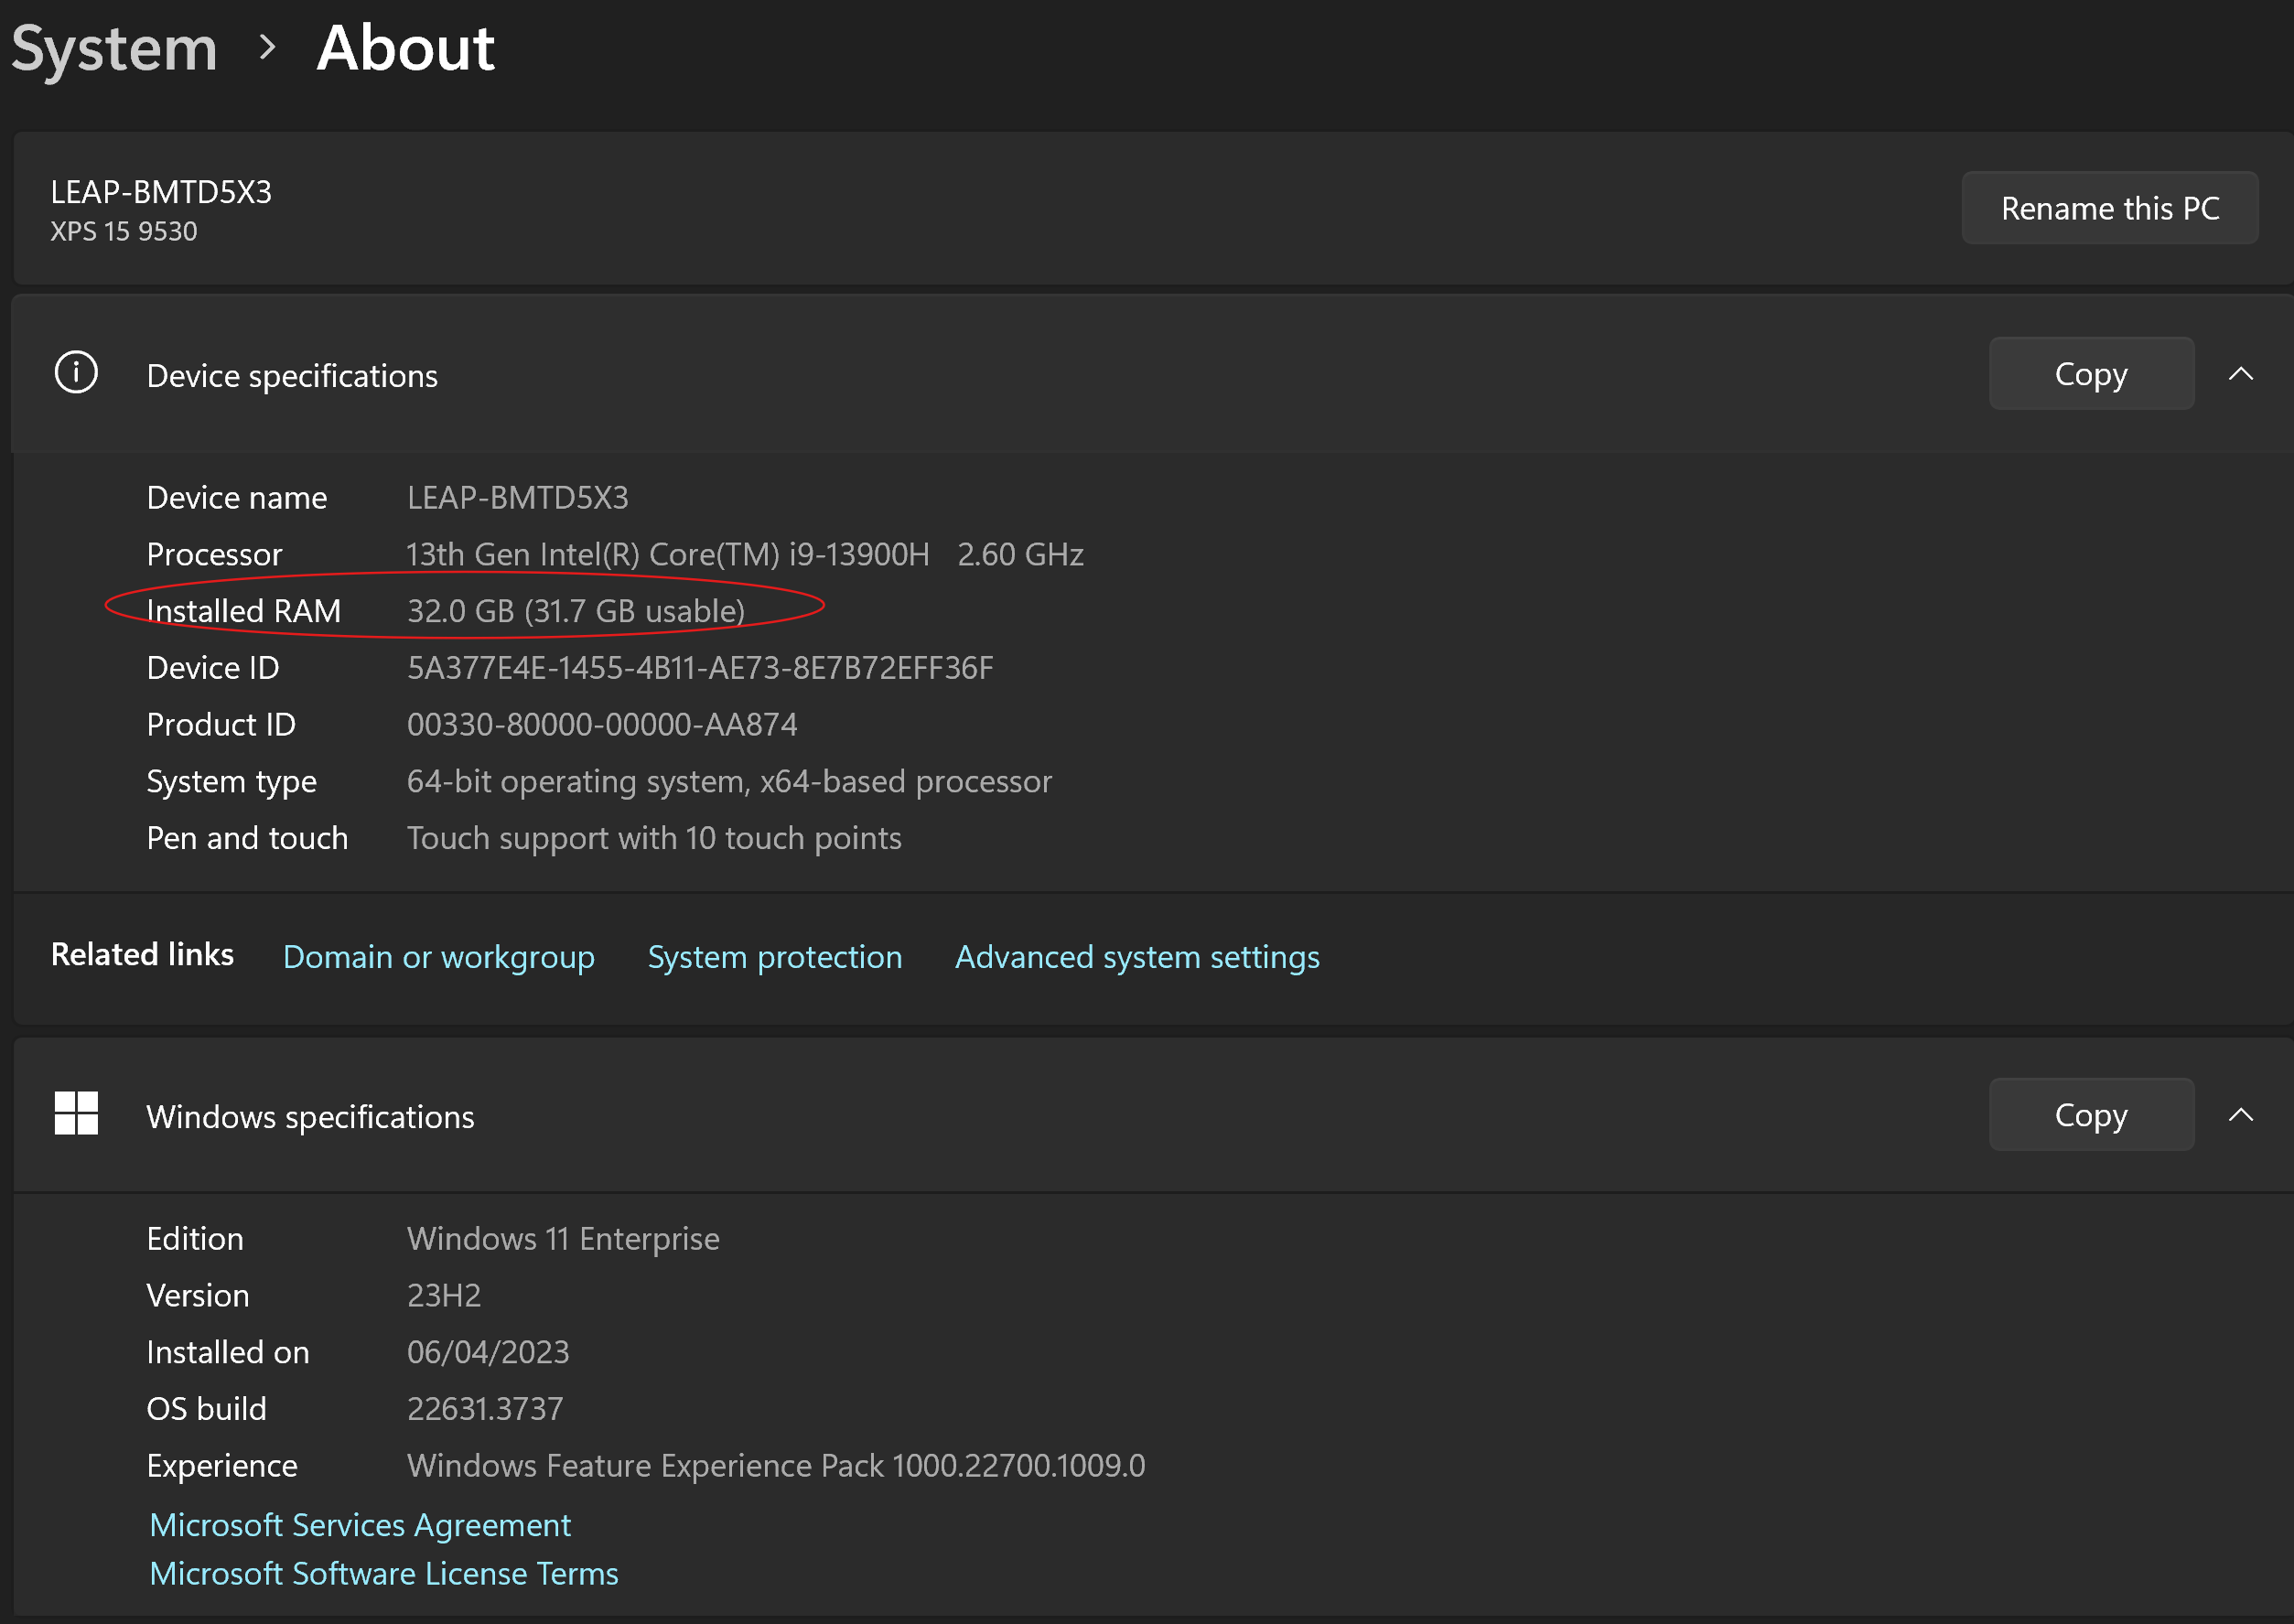Click the Device ID value text

700,668
